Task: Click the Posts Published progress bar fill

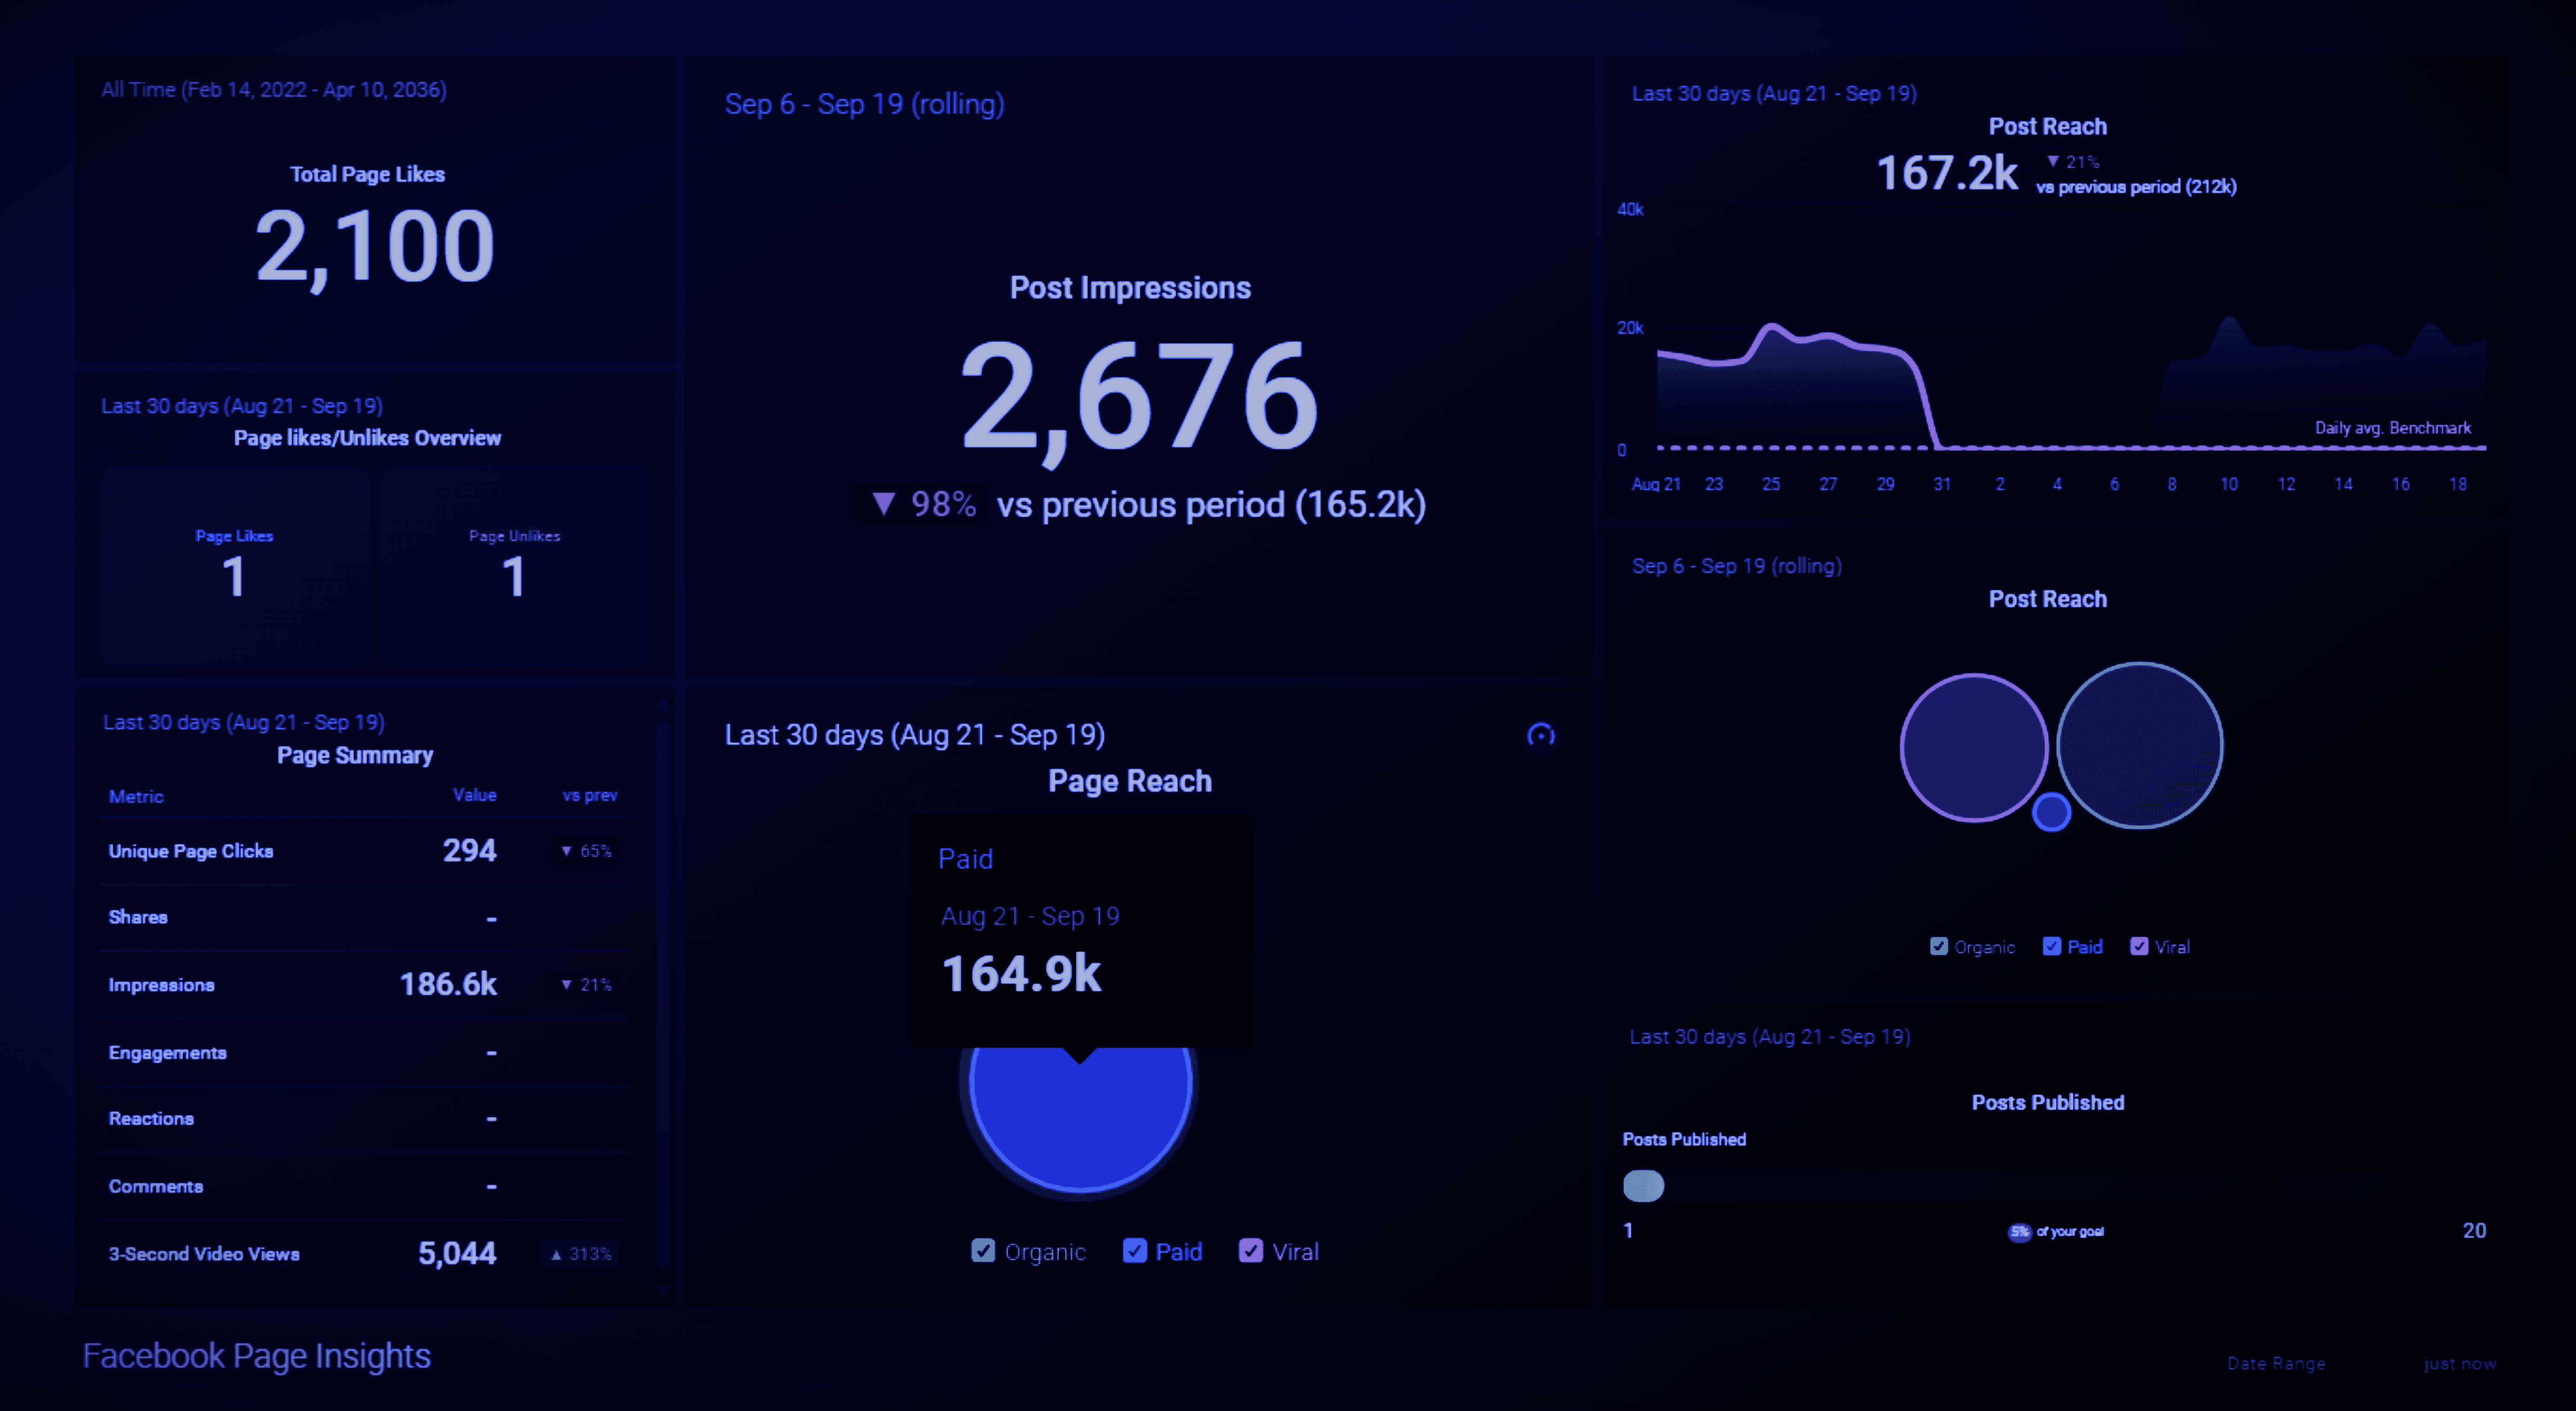Action: (x=1643, y=1186)
